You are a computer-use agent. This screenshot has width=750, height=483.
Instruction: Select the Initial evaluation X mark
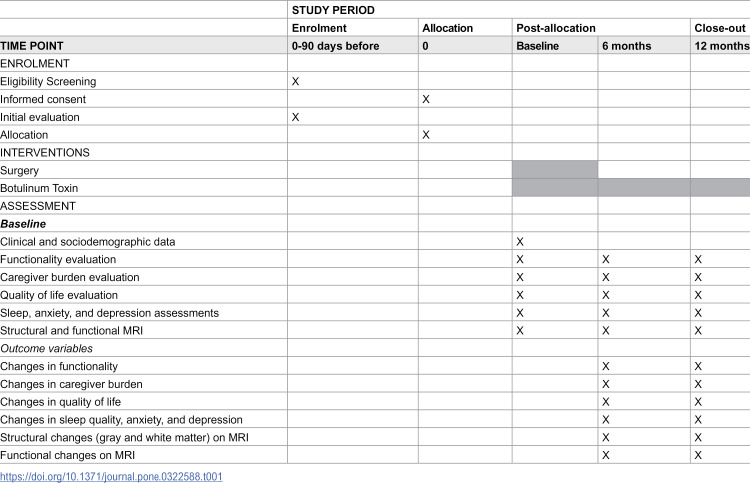(x=296, y=117)
